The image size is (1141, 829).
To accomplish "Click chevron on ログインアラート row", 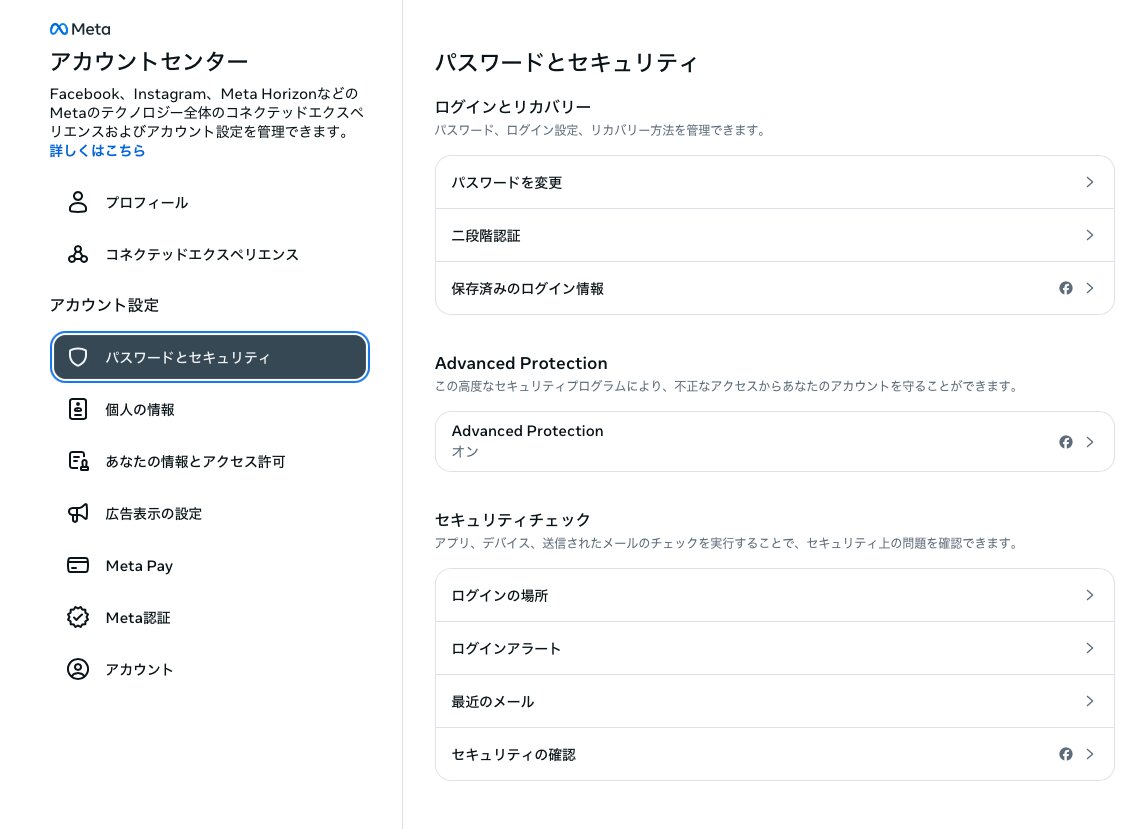I will tap(1089, 648).
